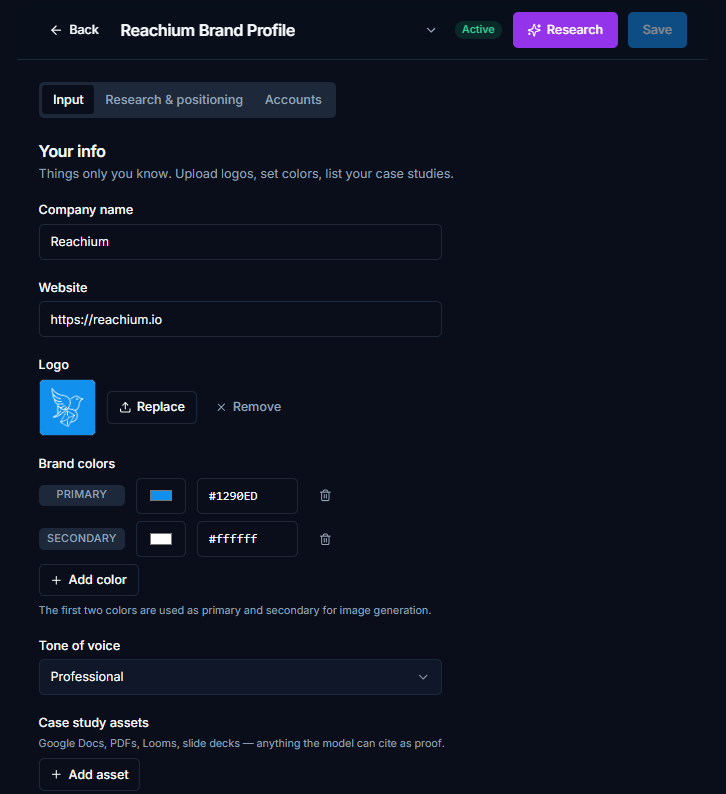Save the brand profile
This screenshot has height=794, width=726.
pyautogui.click(x=657, y=30)
